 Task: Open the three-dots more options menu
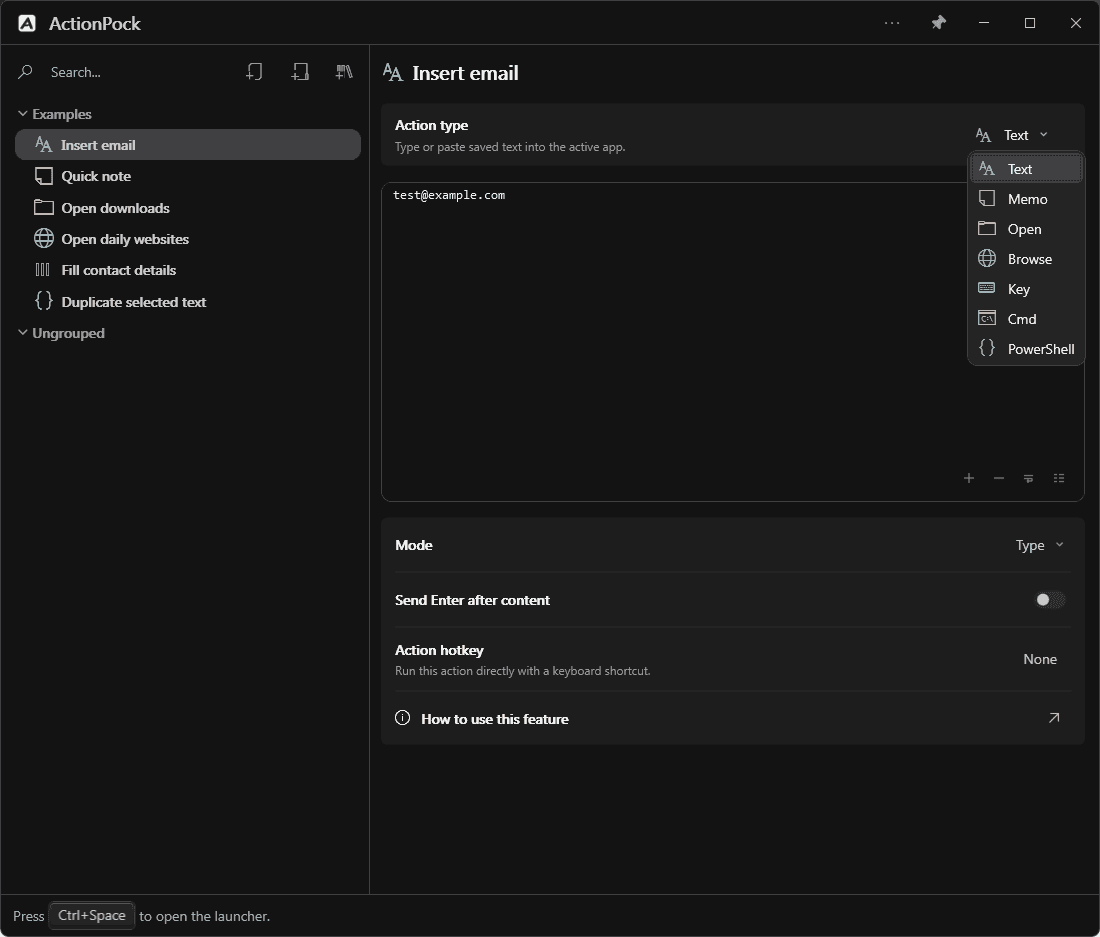(892, 23)
